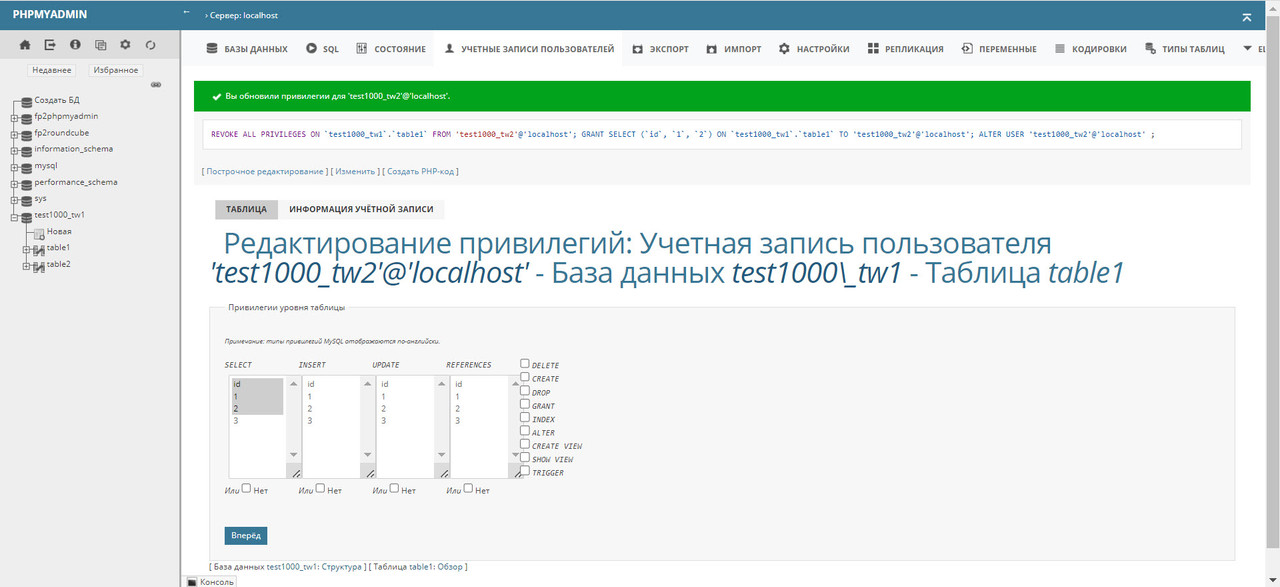Click the table icon beside table1 in tree

38,249
